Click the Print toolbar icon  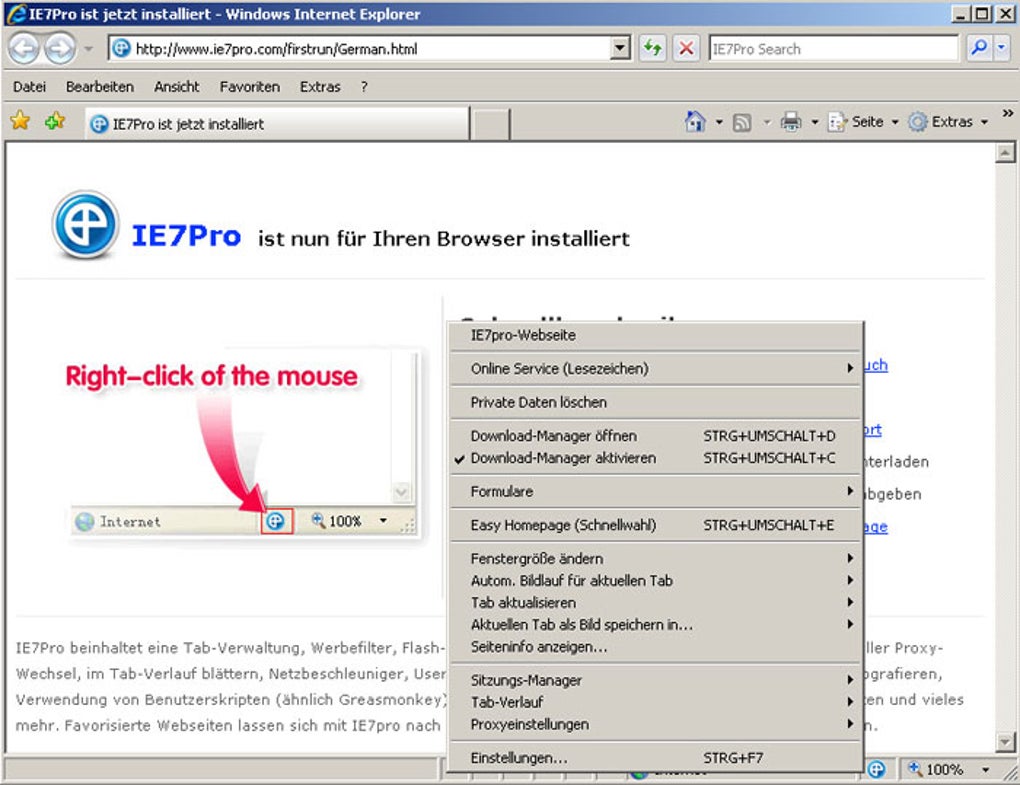791,122
